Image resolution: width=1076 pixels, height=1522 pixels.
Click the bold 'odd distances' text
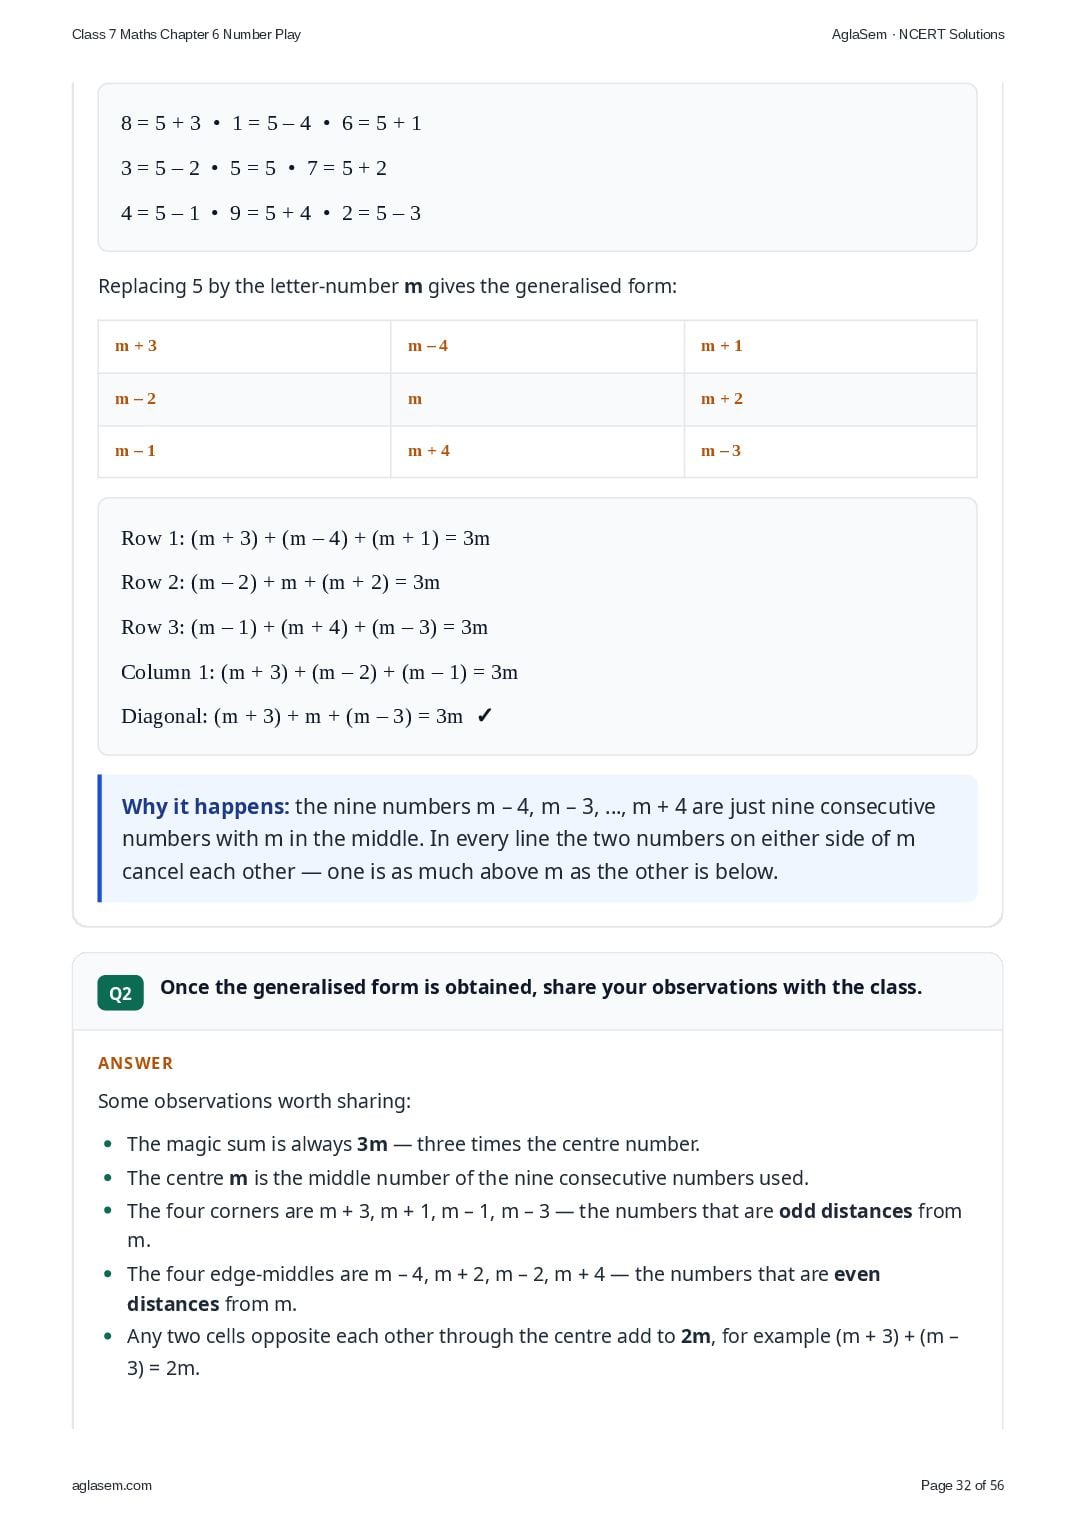click(845, 1211)
